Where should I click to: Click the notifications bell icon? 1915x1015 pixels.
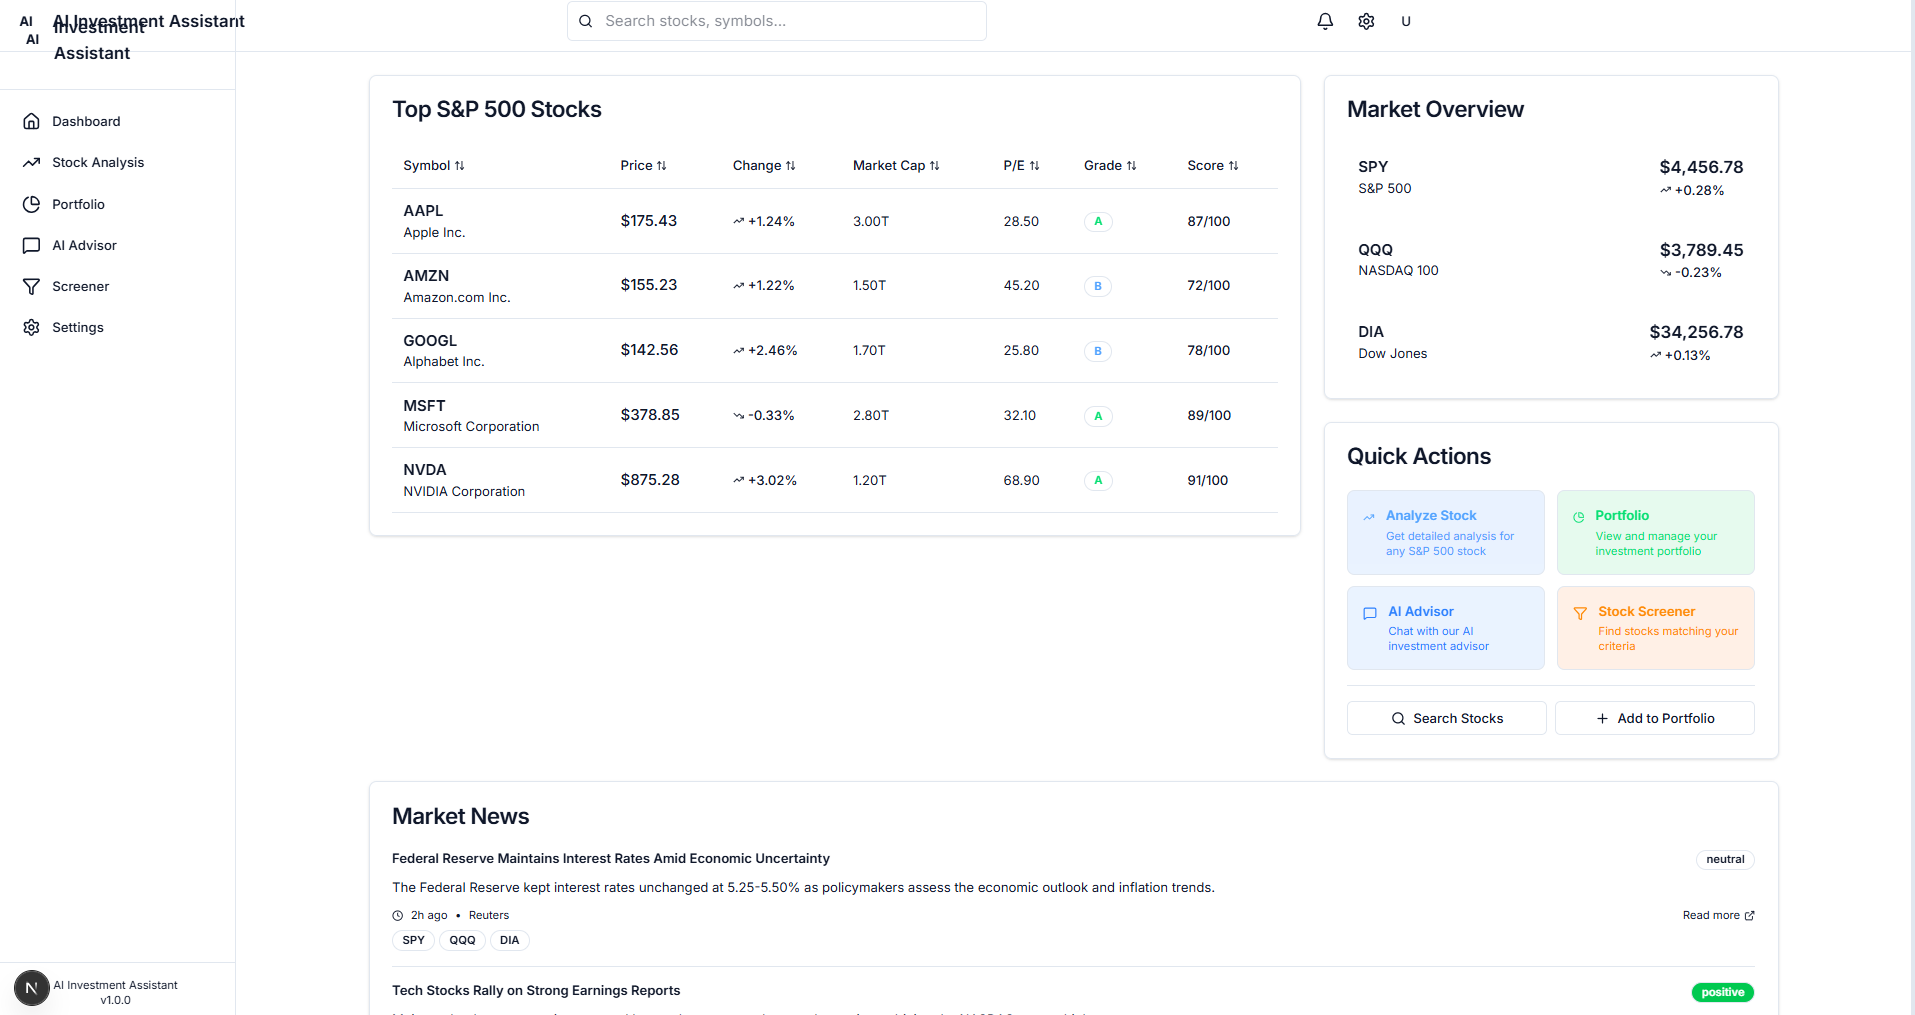(1325, 21)
